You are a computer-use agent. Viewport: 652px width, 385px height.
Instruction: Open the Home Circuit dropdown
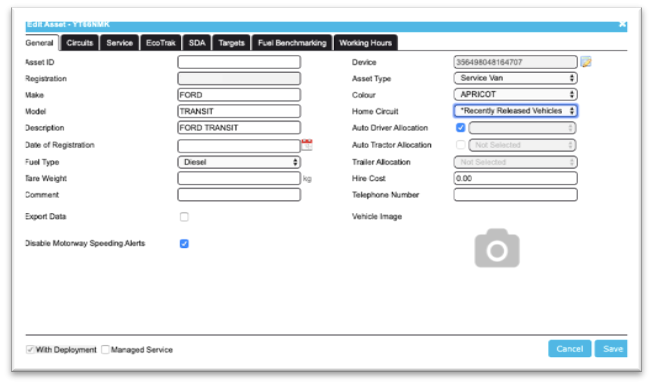coord(516,111)
